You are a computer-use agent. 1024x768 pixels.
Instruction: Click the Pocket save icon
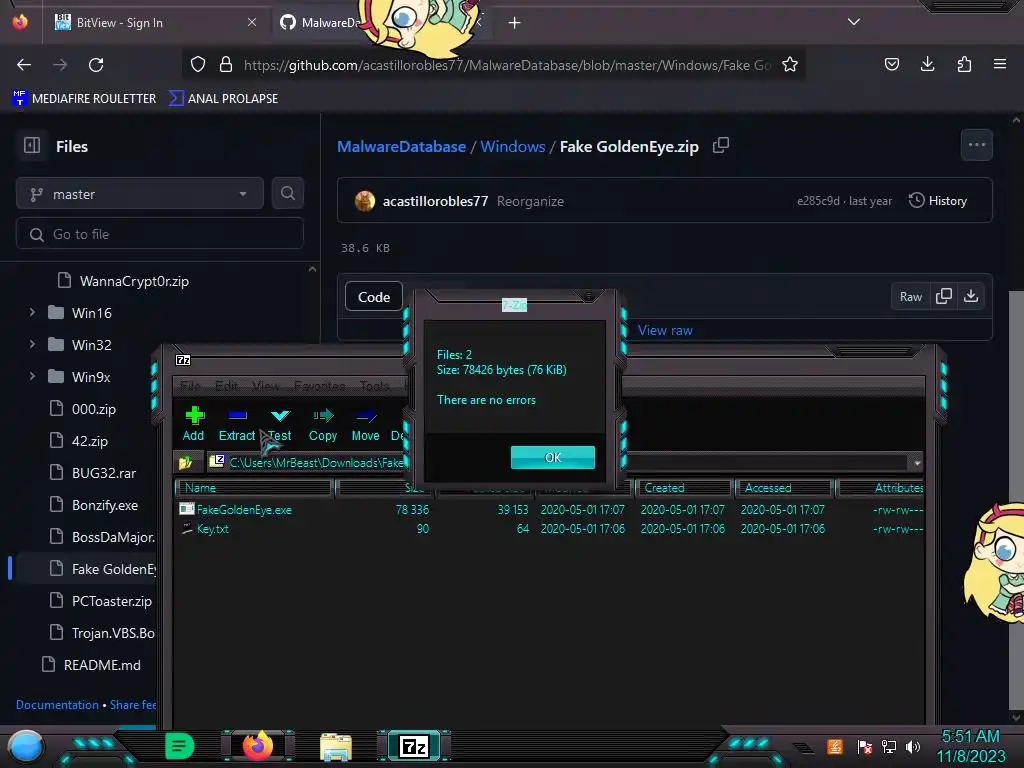[891, 64]
